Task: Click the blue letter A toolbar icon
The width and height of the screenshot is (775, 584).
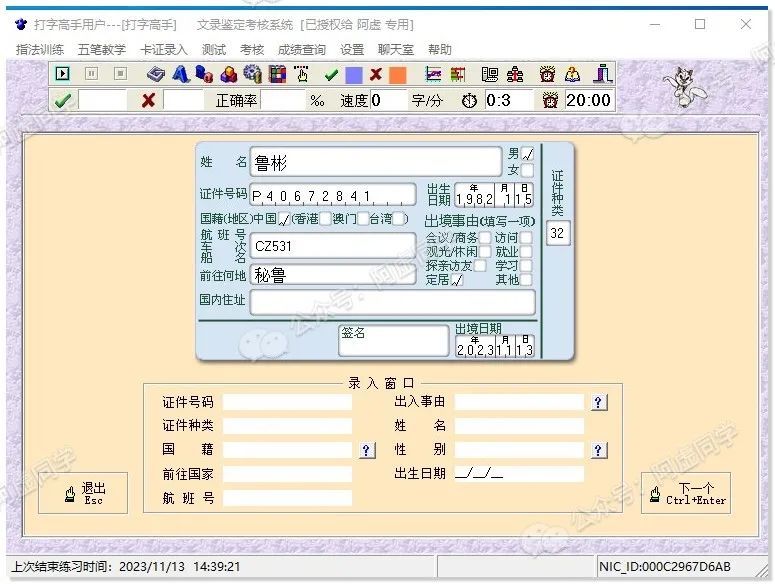Action: pos(180,74)
